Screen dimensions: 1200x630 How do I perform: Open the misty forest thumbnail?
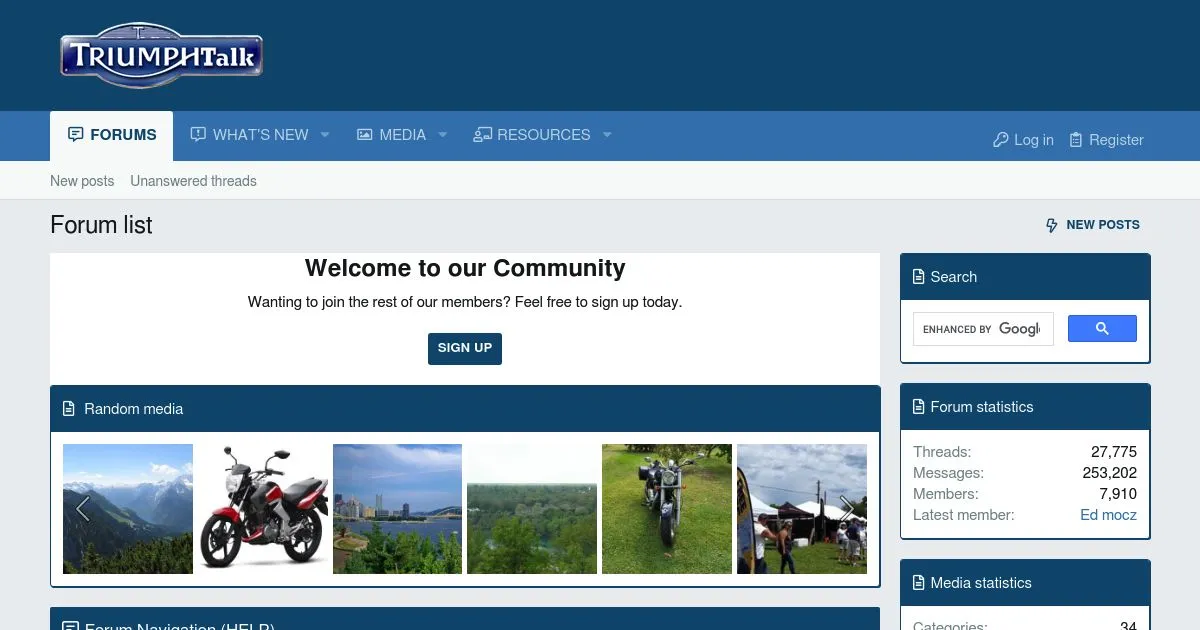532,509
